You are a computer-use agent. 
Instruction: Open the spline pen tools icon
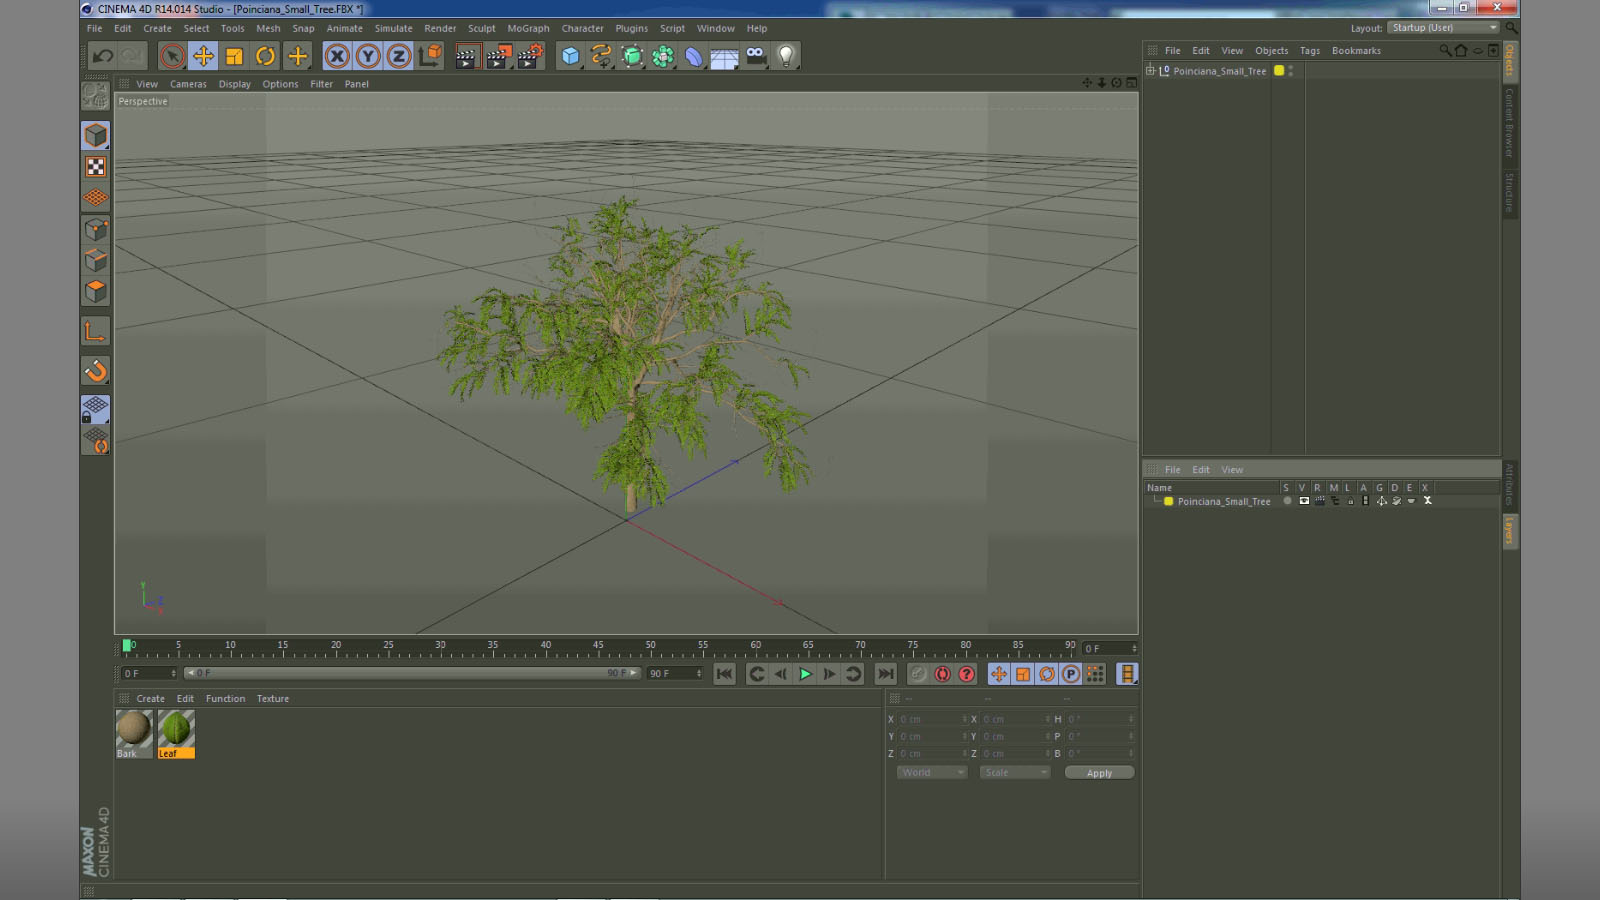click(601, 56)
